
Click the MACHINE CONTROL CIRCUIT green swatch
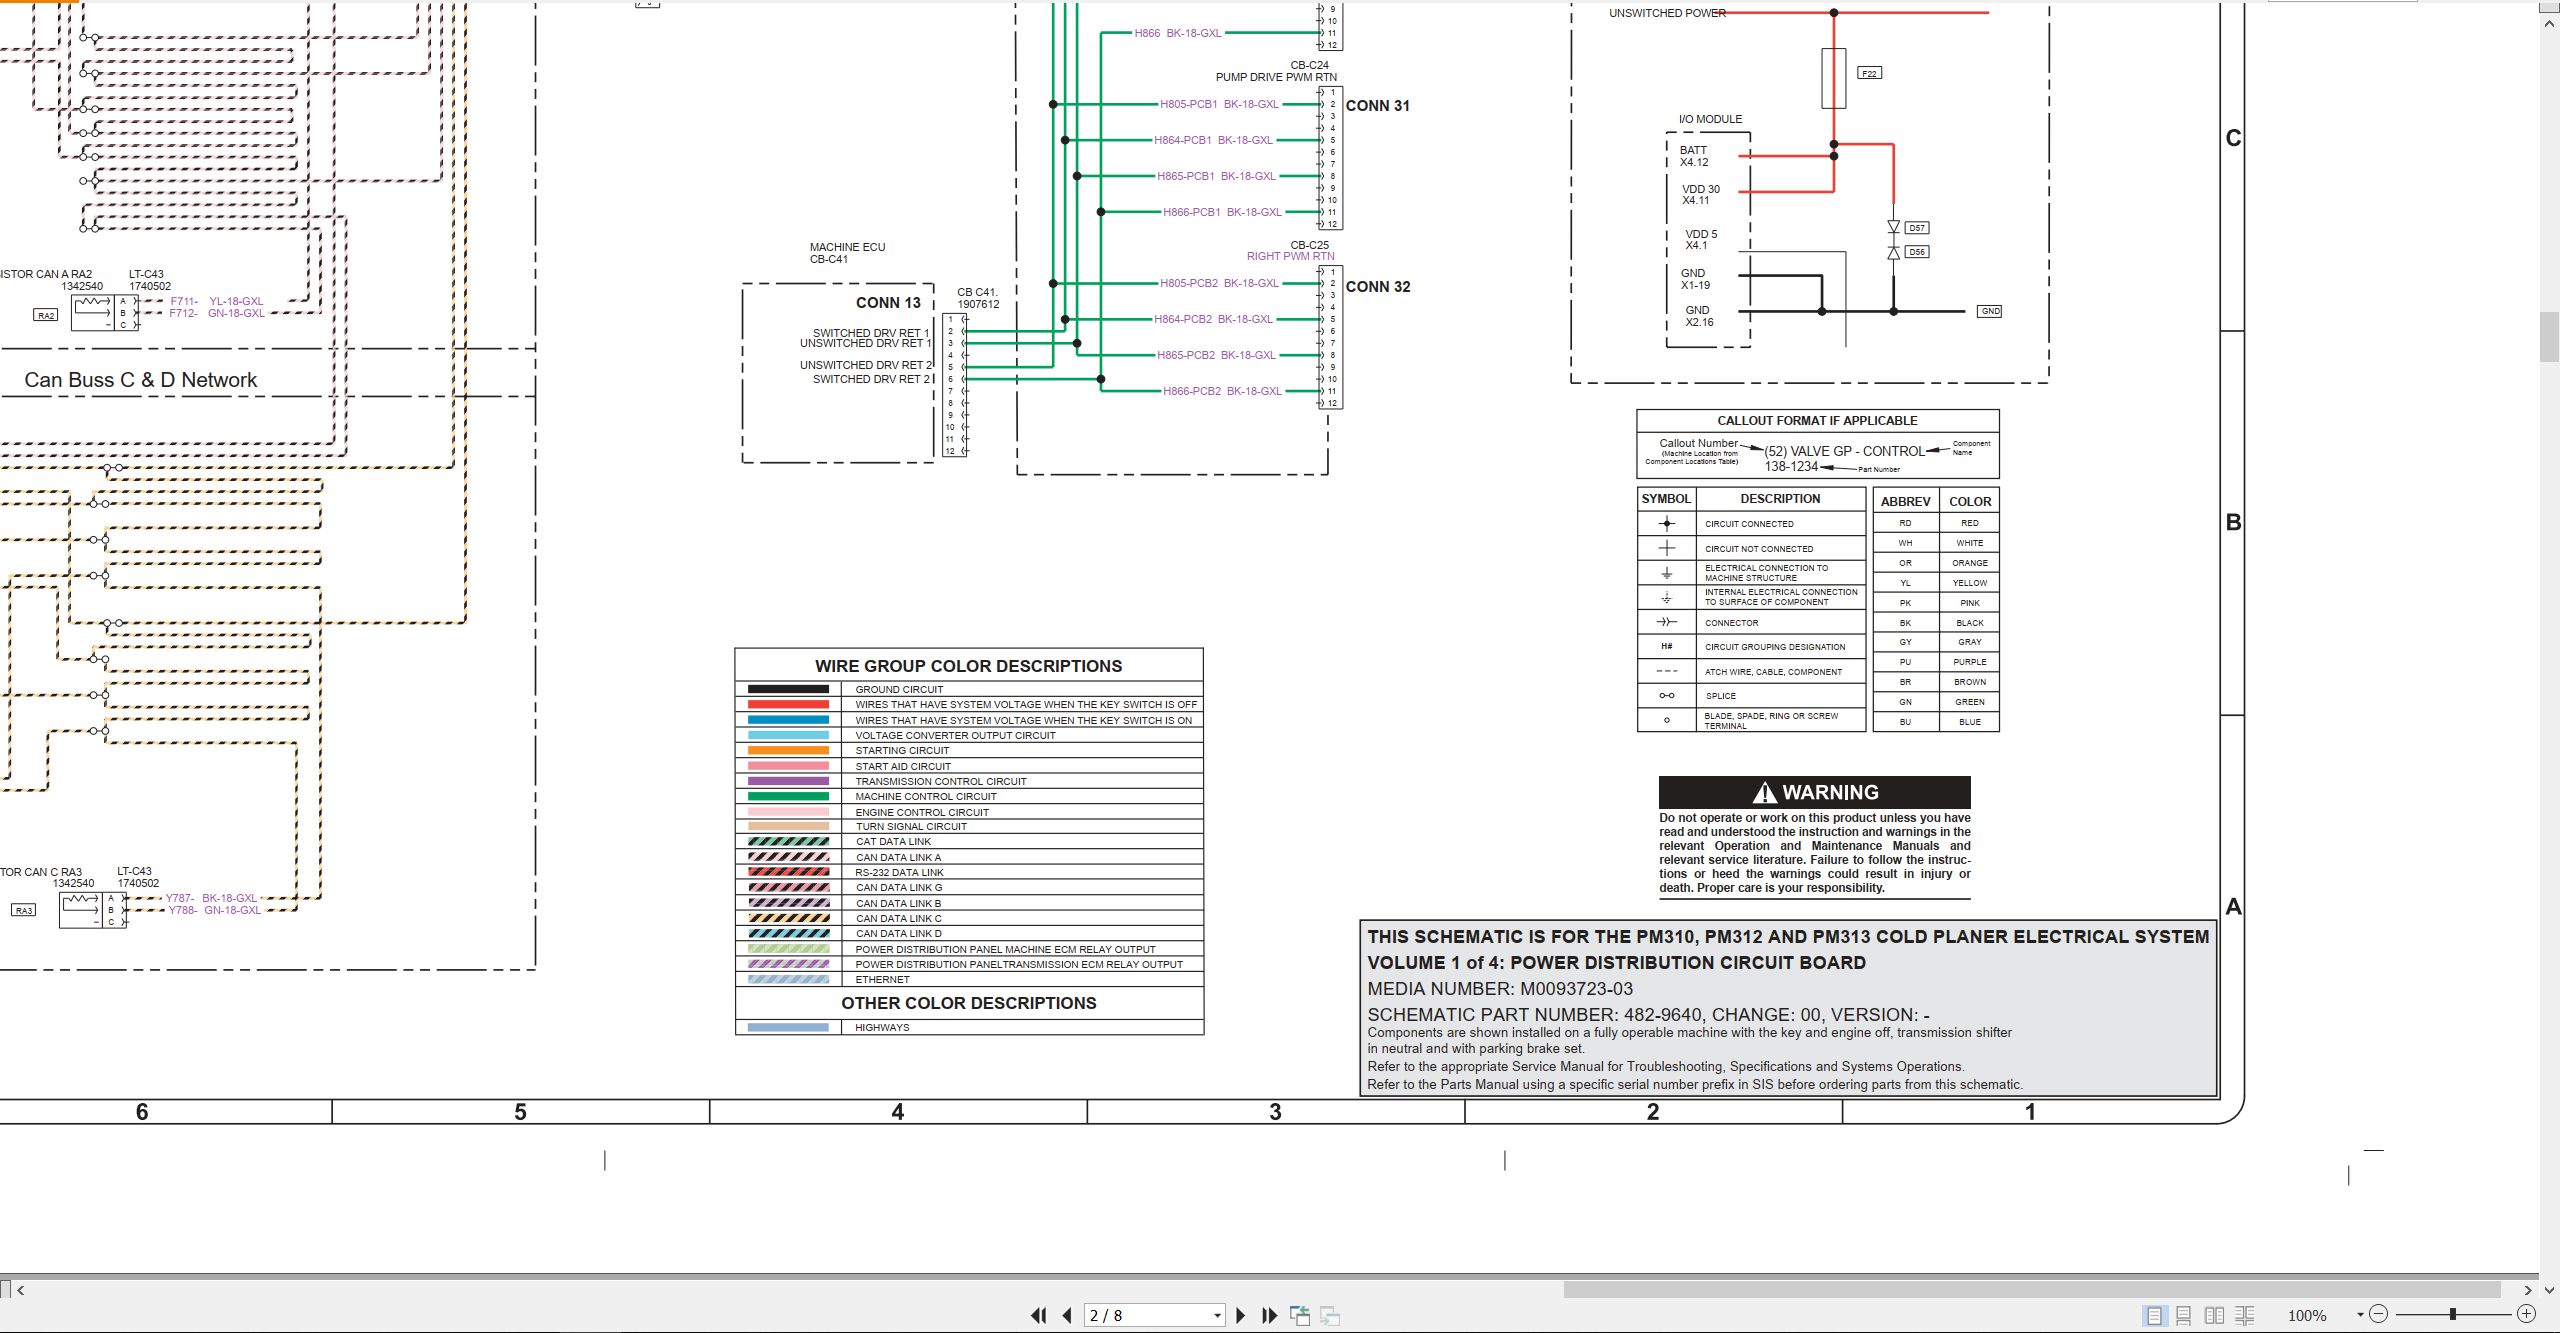coord(788,796)
